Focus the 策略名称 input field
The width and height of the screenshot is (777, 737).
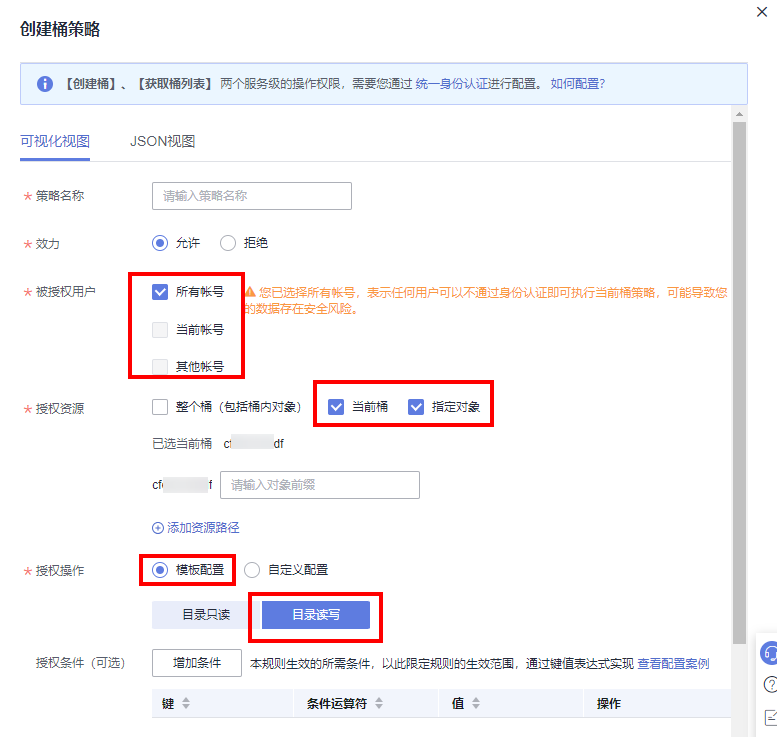(252, 196)
